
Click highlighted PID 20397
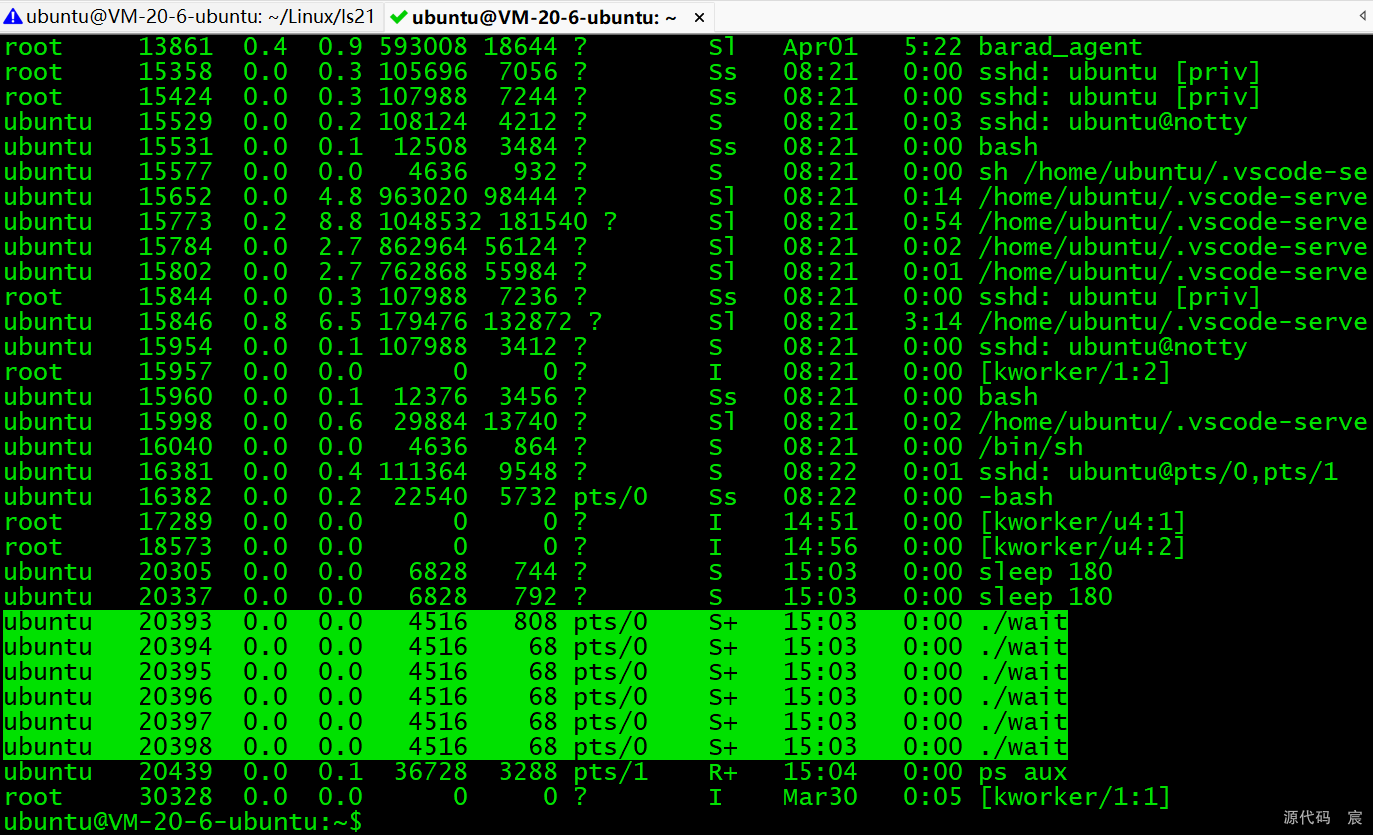tap(175, 722)
